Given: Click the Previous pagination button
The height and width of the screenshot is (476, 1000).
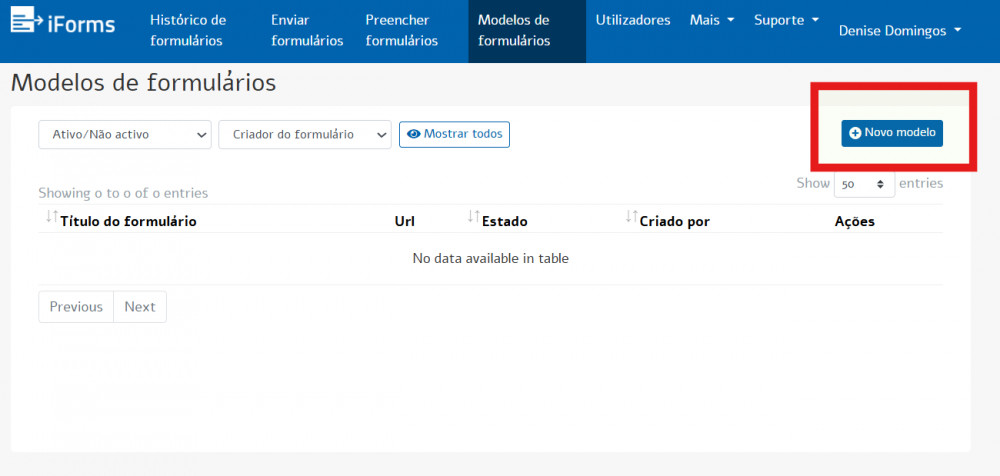Looking at the screenshot, I should [x=76, y=307].
